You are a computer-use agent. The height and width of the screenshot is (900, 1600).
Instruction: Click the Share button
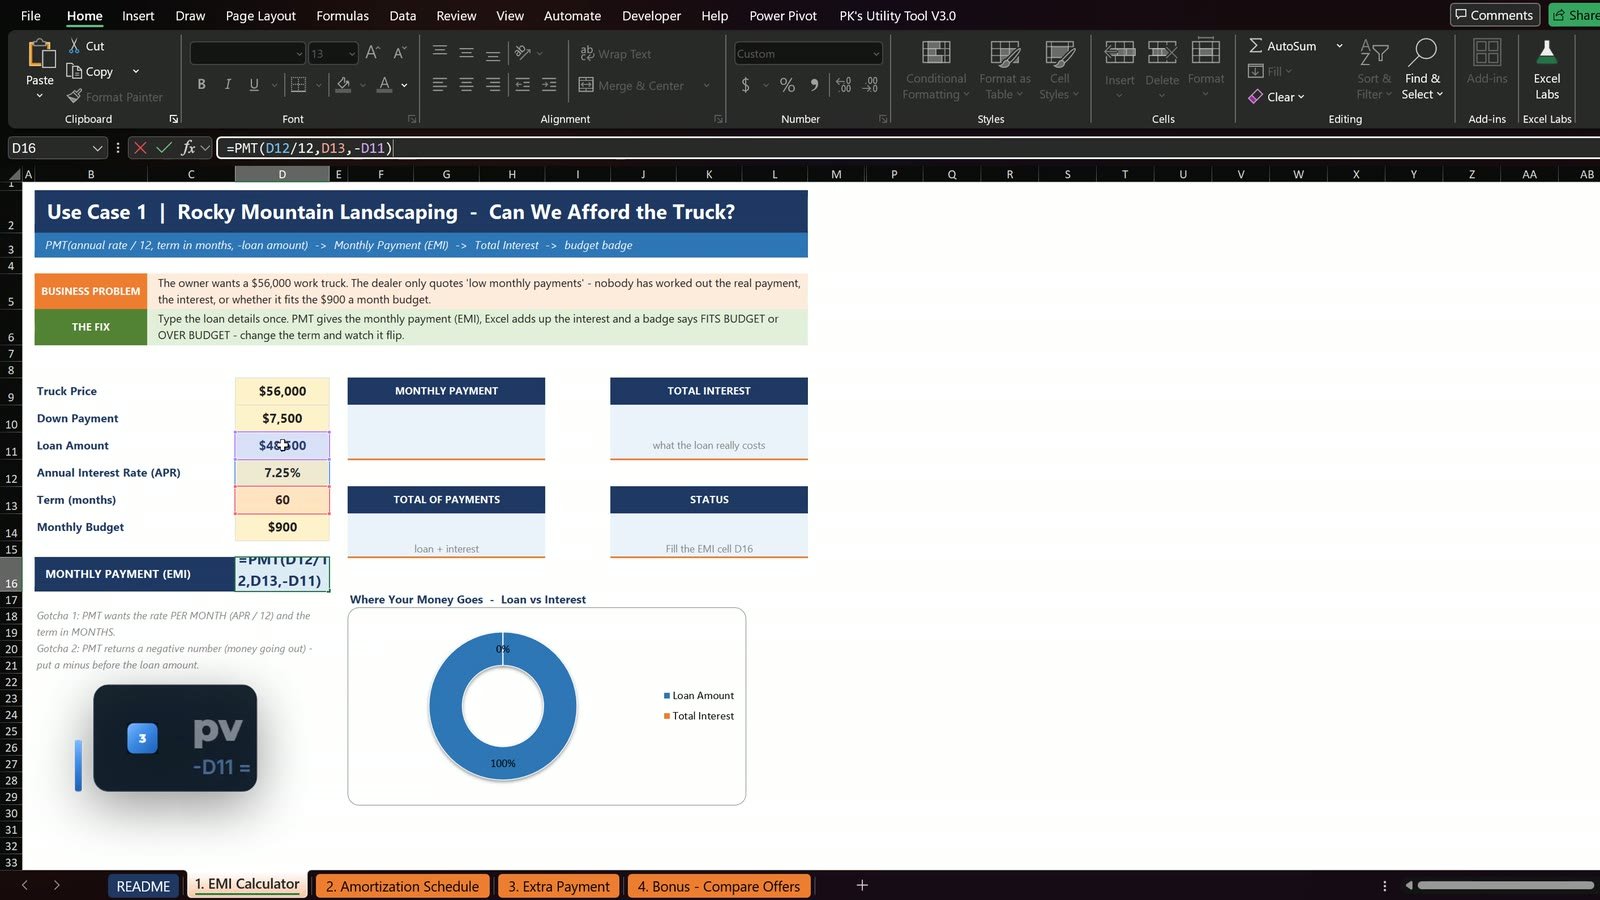1575,15
